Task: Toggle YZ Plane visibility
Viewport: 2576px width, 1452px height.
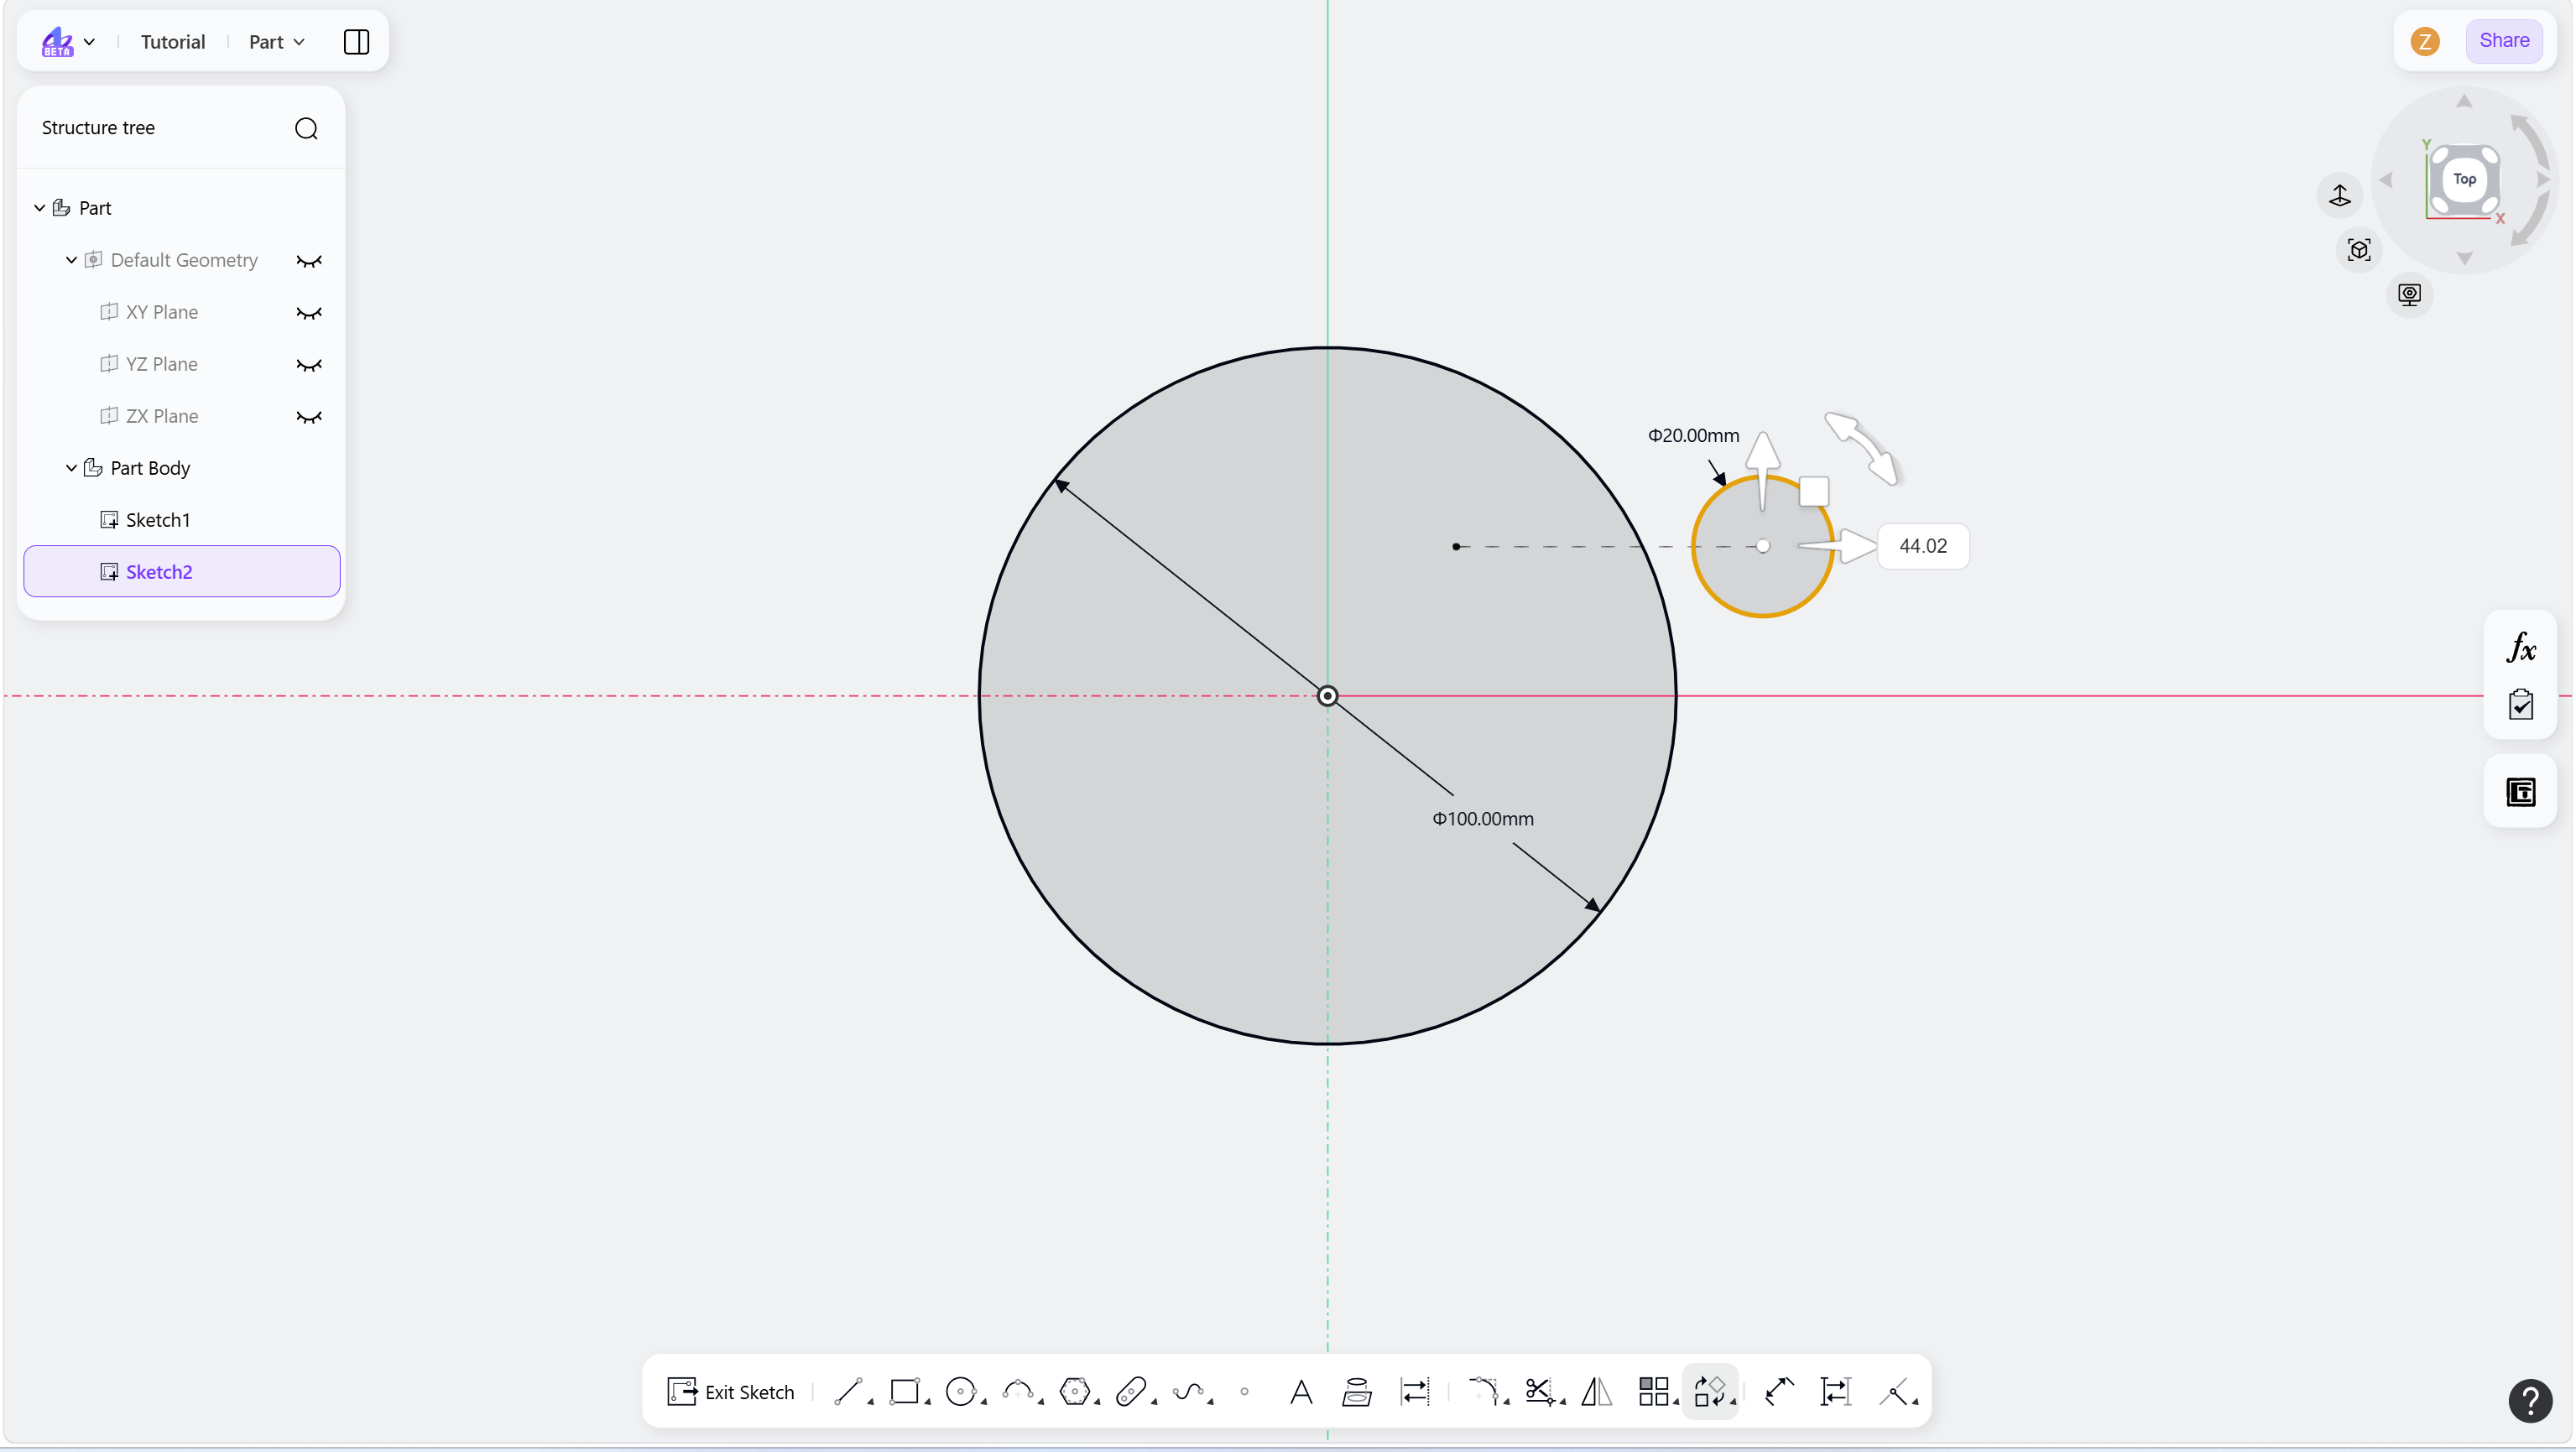Action: (x=309, y=364)
